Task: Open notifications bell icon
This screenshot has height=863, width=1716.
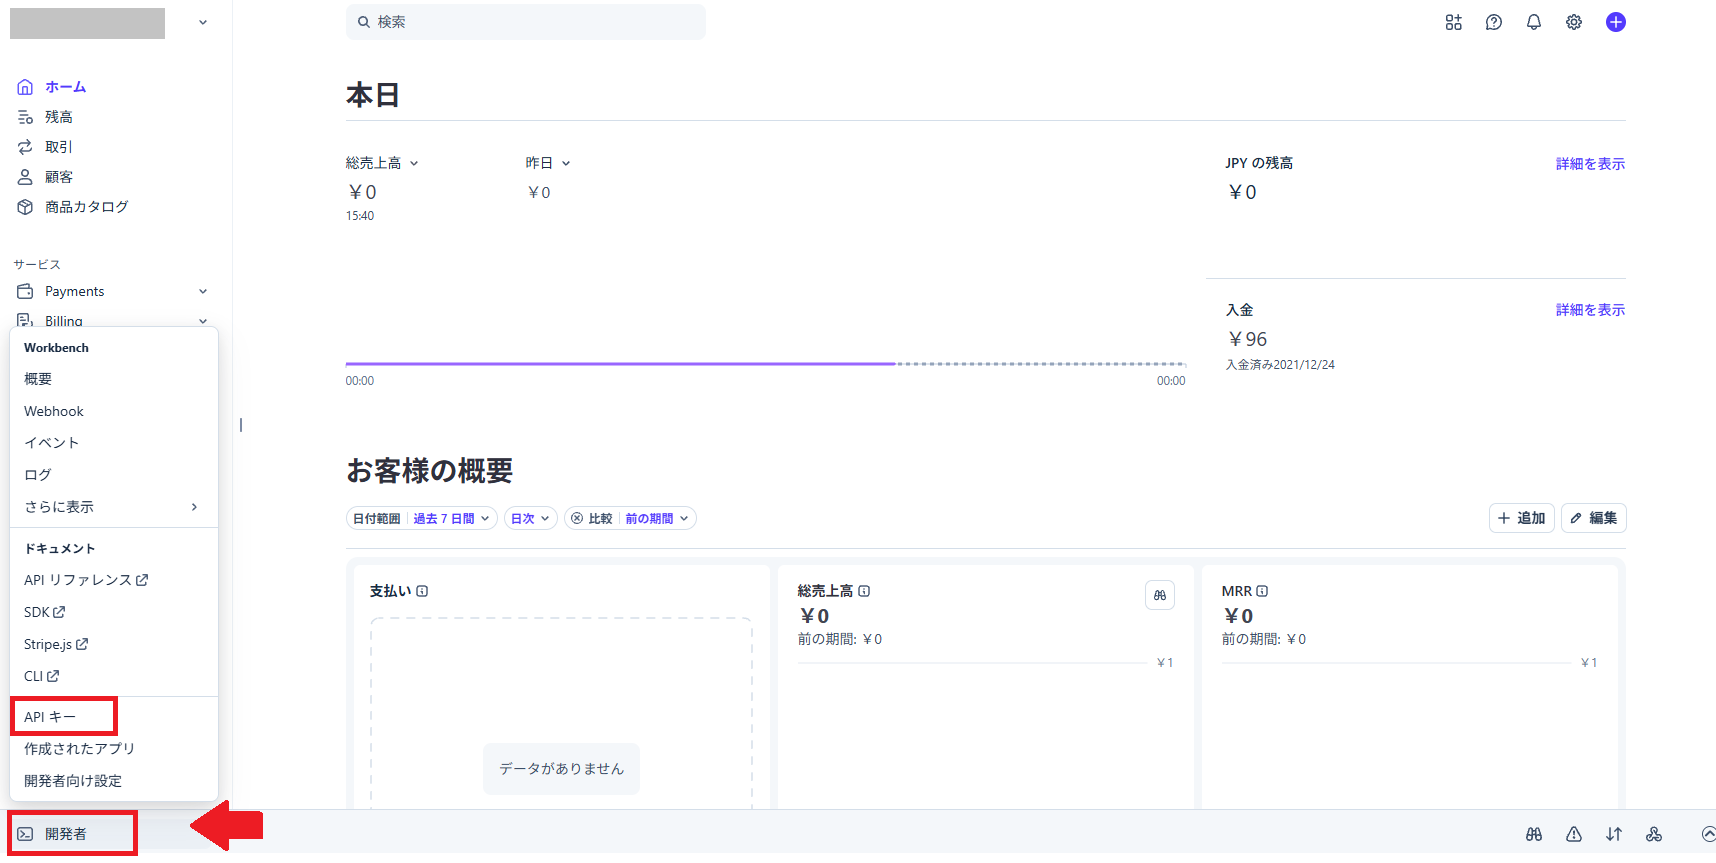Action: click(1533, 22)
